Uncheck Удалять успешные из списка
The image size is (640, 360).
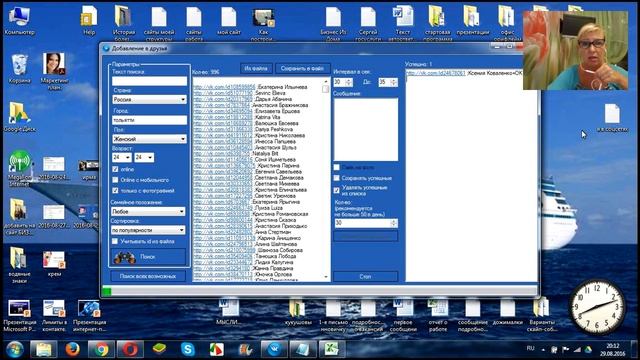click(x=336, y=190)
